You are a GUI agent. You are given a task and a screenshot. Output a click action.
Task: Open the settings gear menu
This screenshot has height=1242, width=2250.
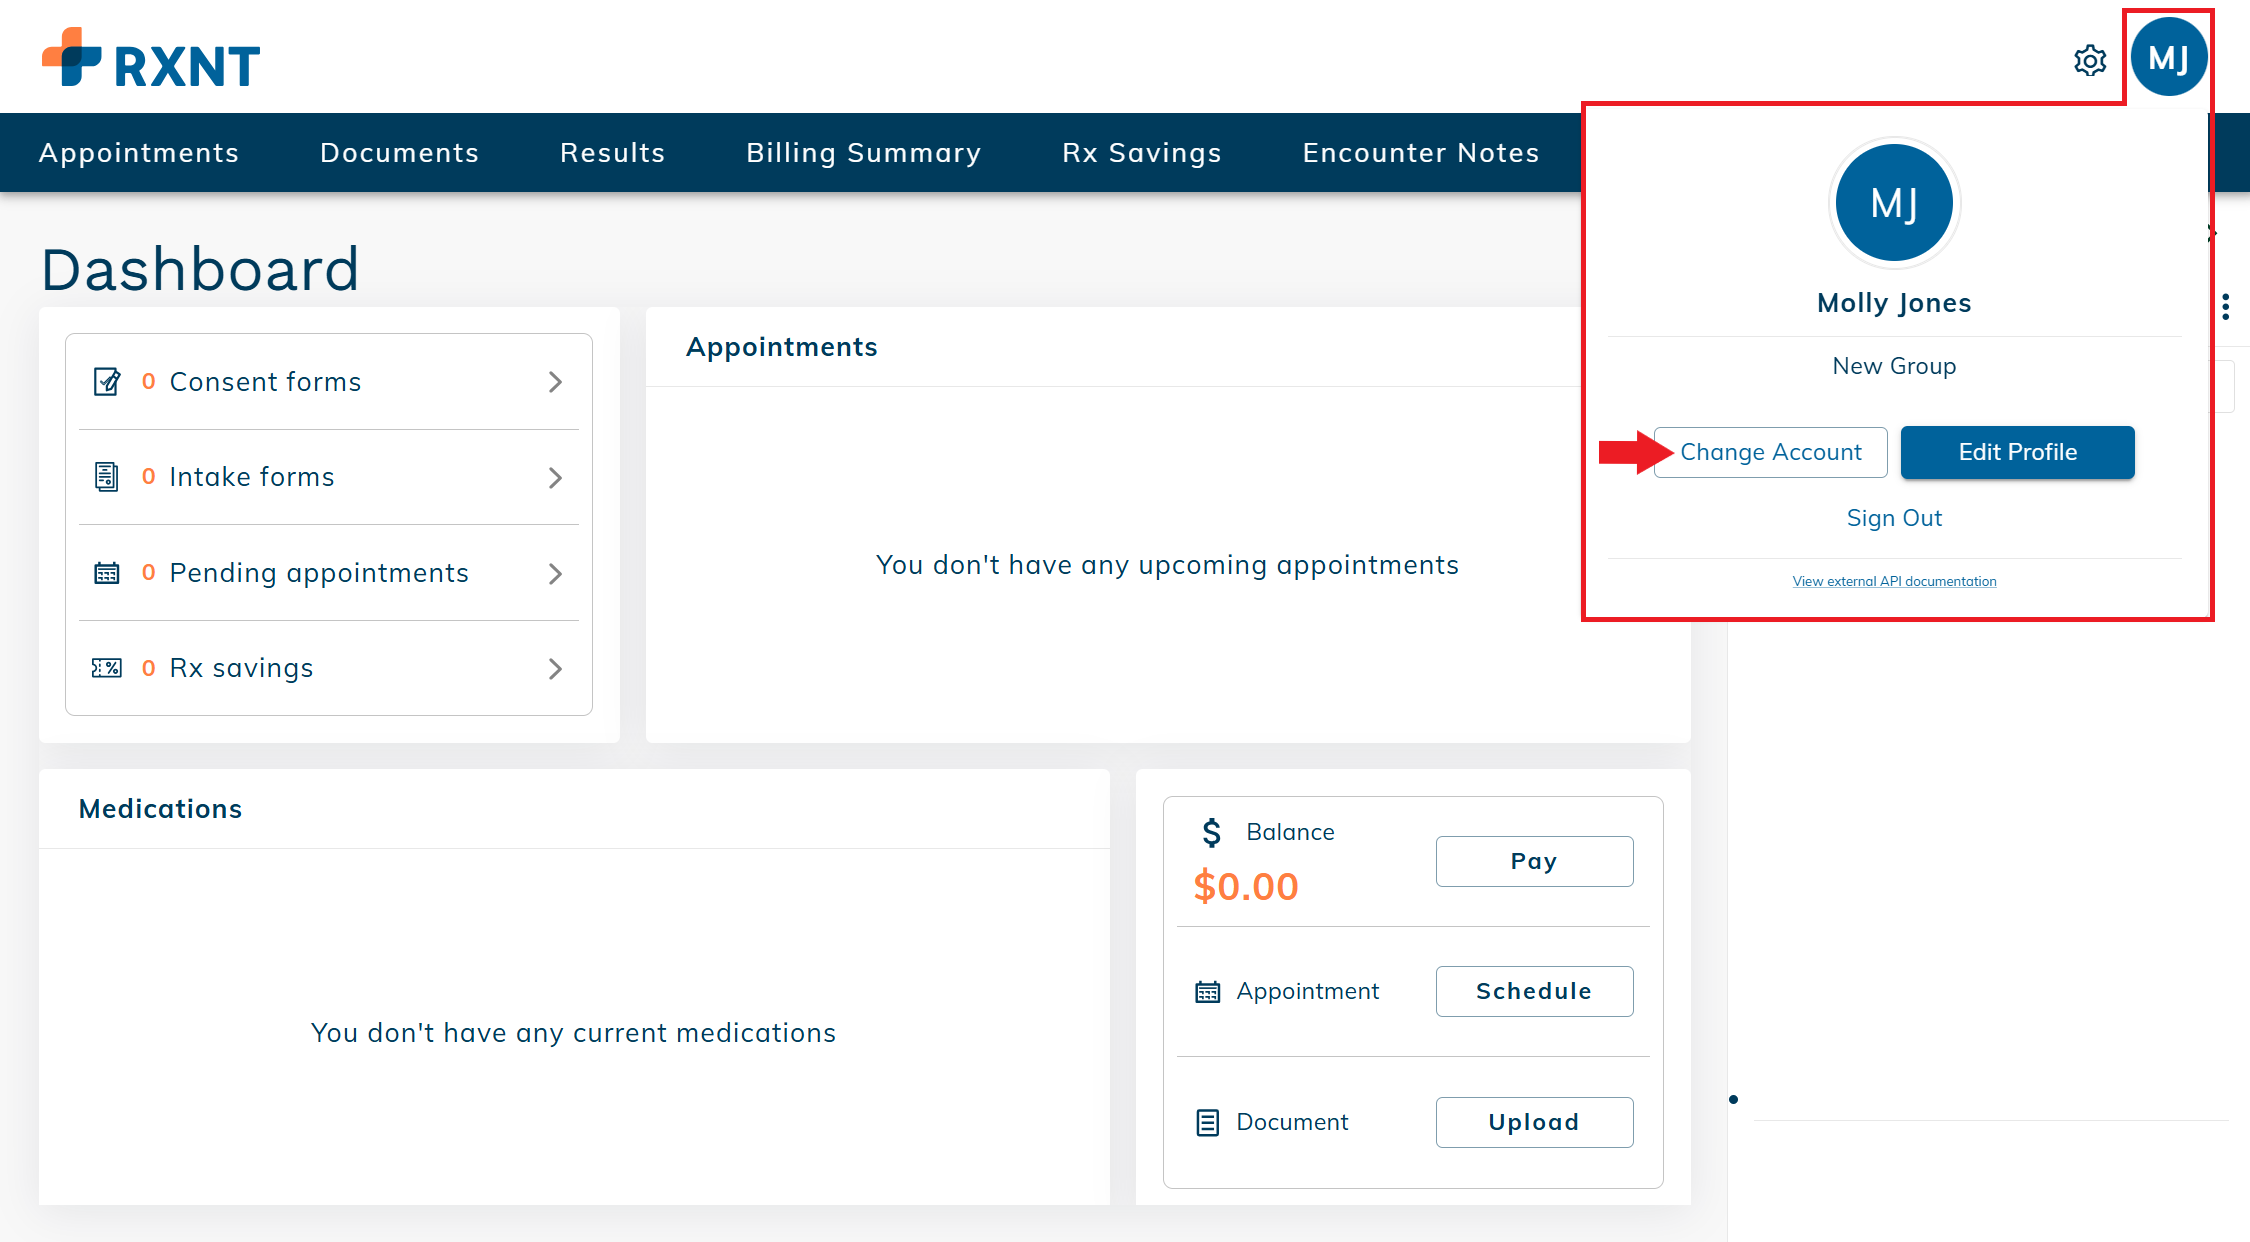(x=2090, y=60)
